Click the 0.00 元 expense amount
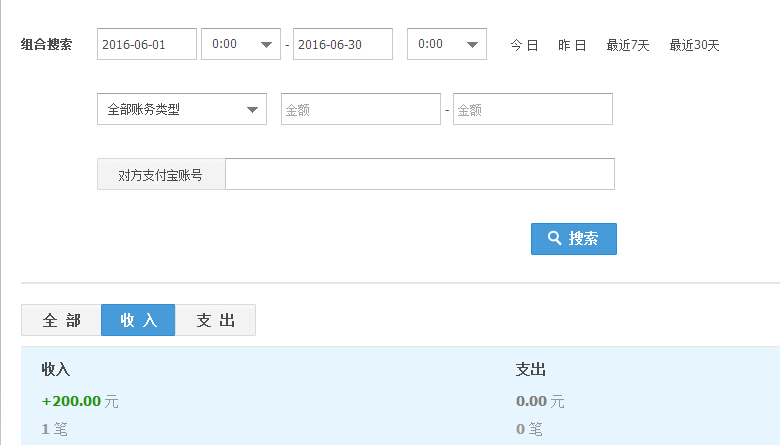This screenshot has height=445, width=780. pos(540,401)
